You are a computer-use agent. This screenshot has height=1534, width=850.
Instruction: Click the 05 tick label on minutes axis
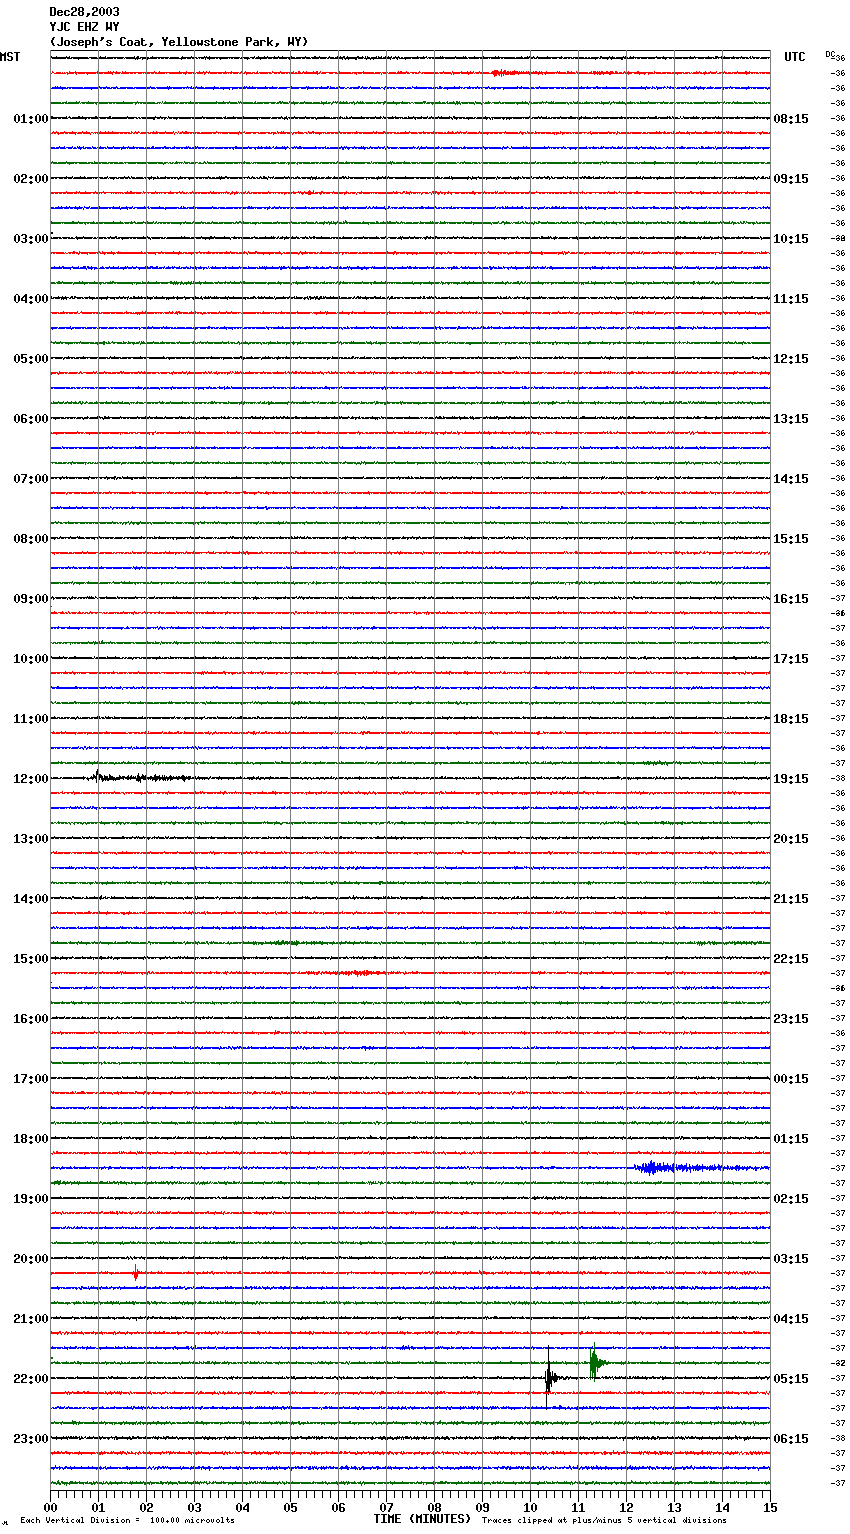click(x=290, y=1507)
